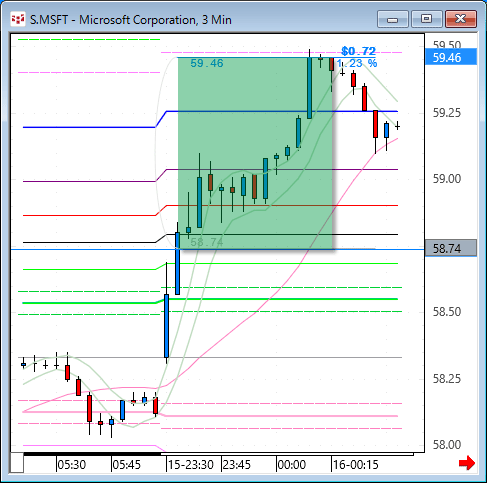Screen dimensions: 487x483
Task: Click the $0.72 measurement label
Action: point(359,51)
